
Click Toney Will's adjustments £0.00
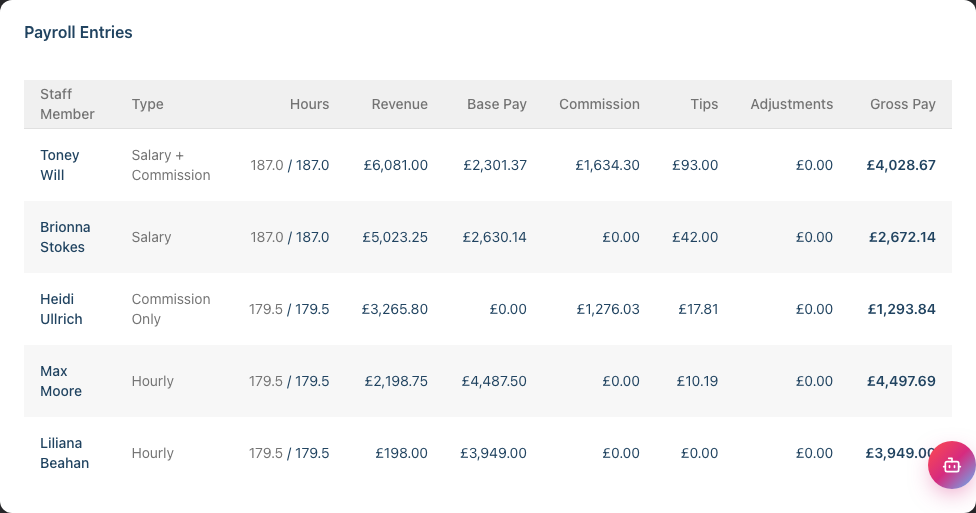pyautogui.click(x=814, y=165)
